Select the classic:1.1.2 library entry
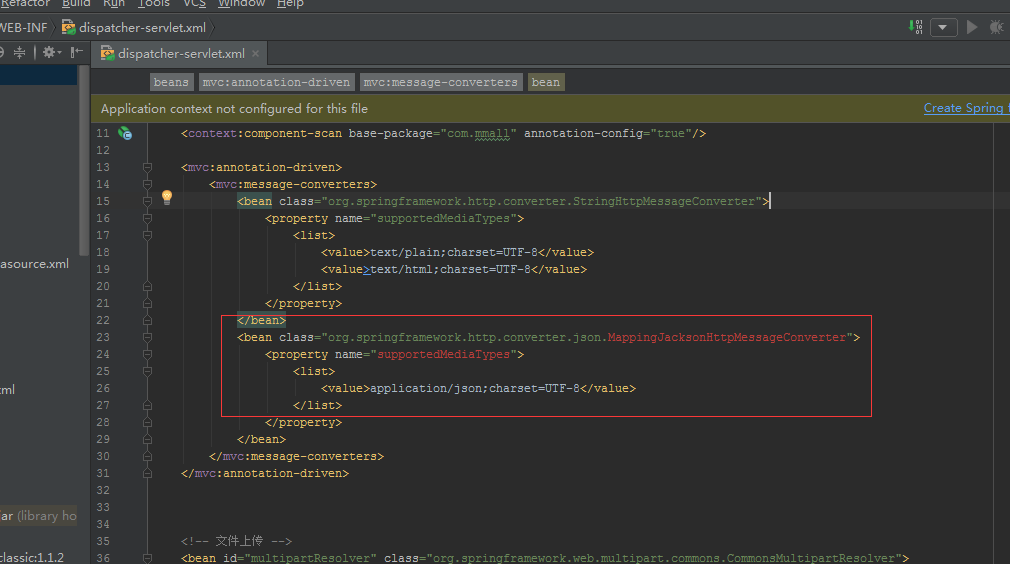 pos(32,558)
